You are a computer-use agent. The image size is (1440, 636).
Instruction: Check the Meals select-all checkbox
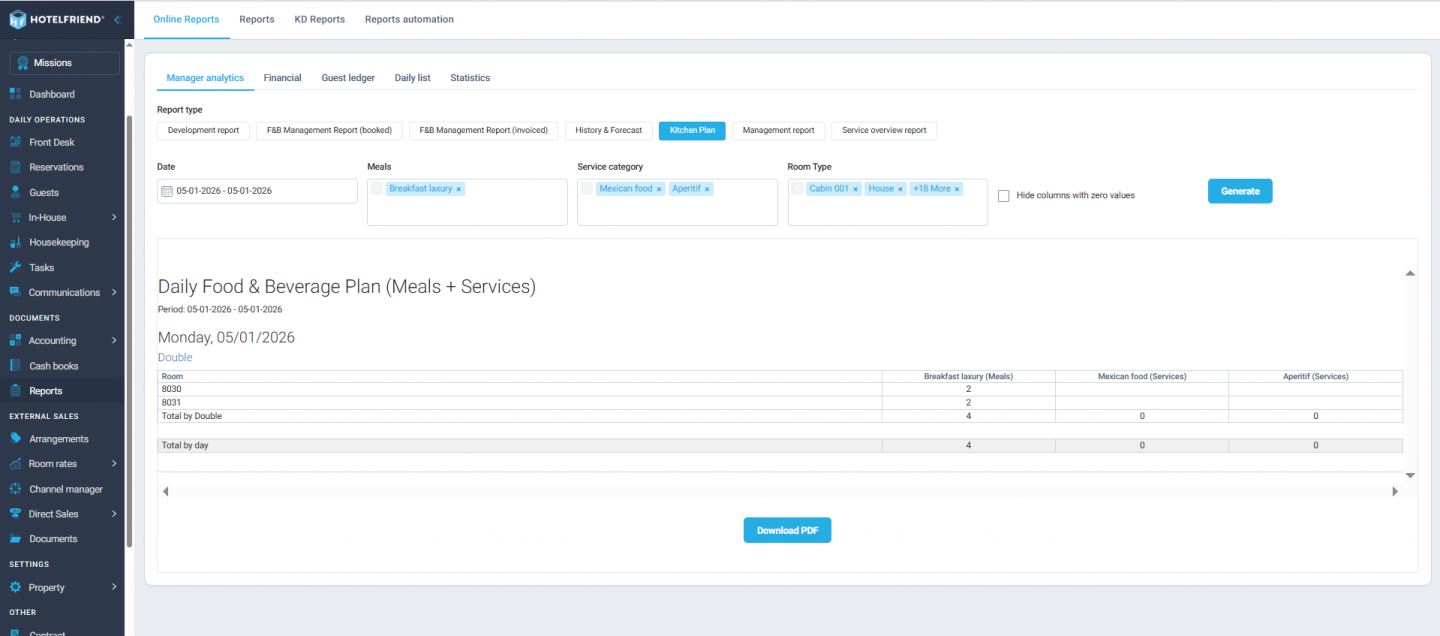tap(377, 187)
